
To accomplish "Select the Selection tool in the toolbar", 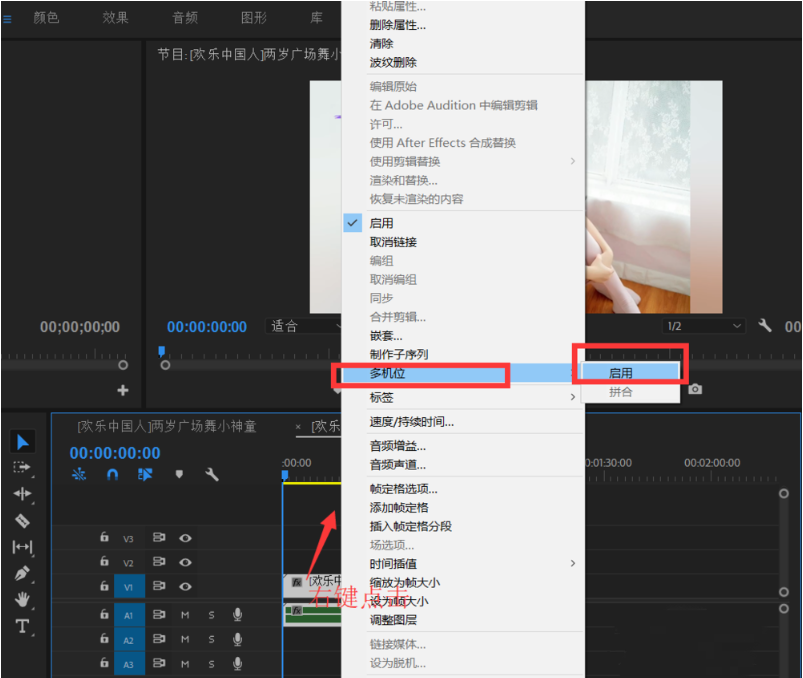I will [x=21, y=442].
